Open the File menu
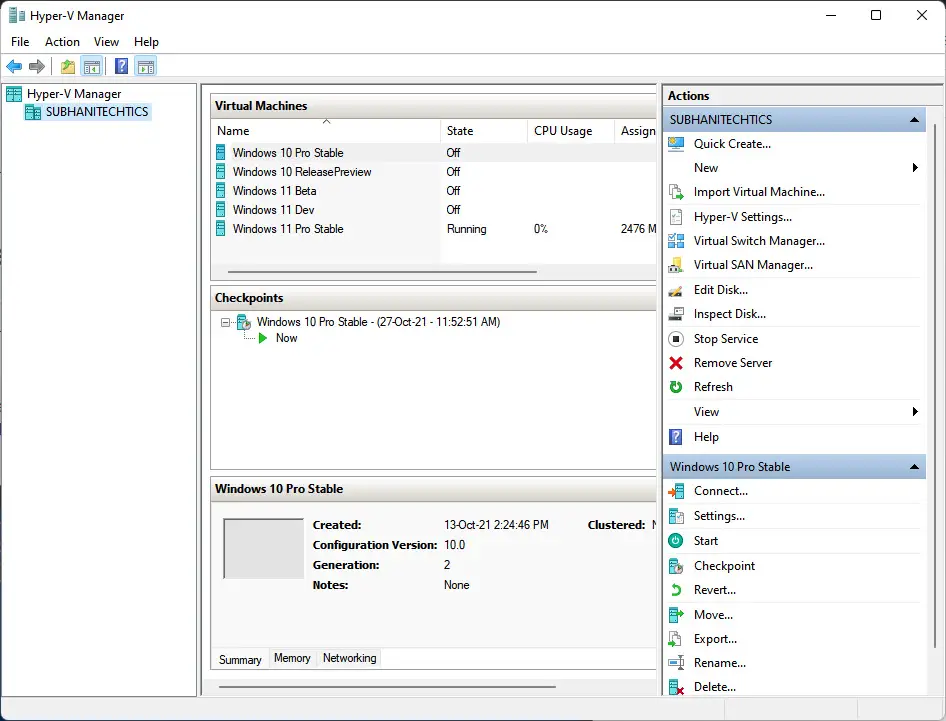The height and width of the screenshot is (721, 946). coord(20,42)
